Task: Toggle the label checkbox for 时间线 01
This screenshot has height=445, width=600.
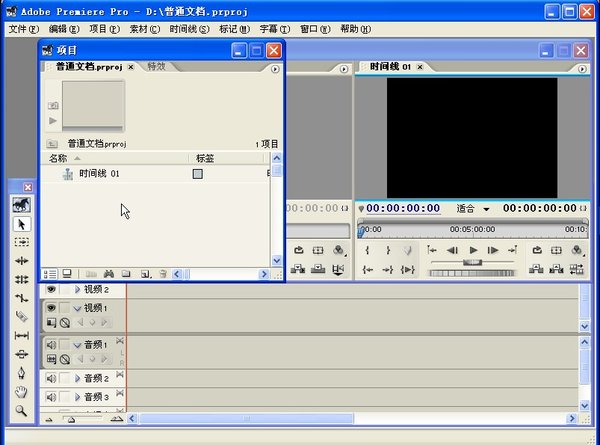Action: click(x=197, y=174)
